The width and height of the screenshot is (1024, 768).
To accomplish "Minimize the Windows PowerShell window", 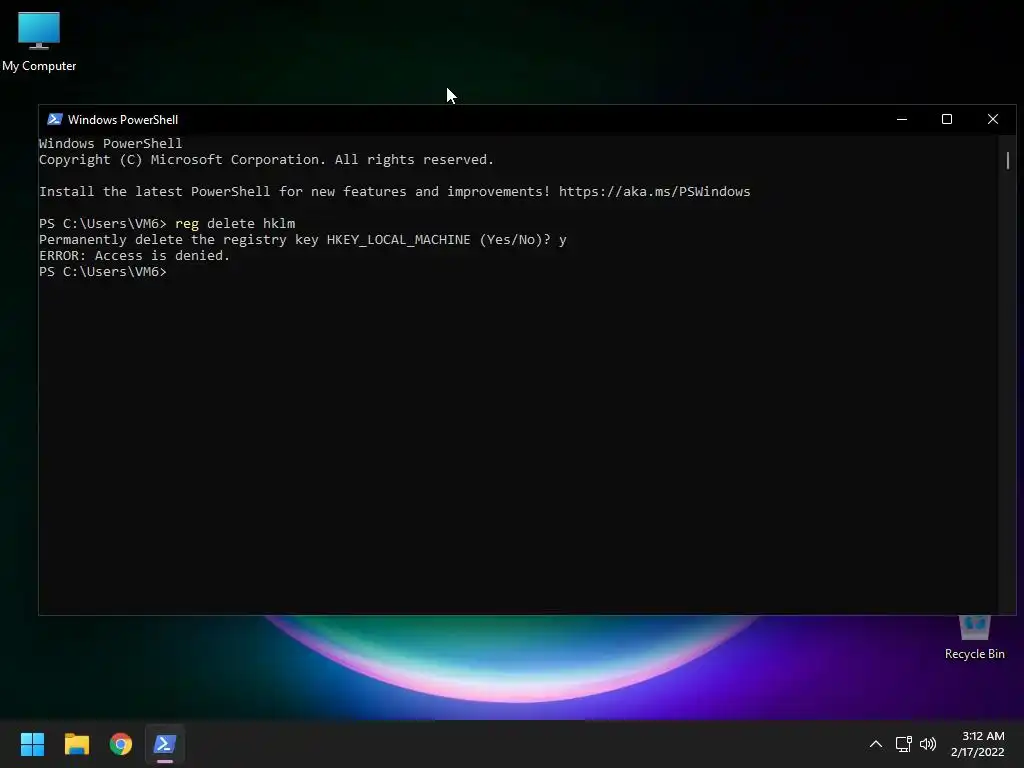I will click(x=902, y=120).
